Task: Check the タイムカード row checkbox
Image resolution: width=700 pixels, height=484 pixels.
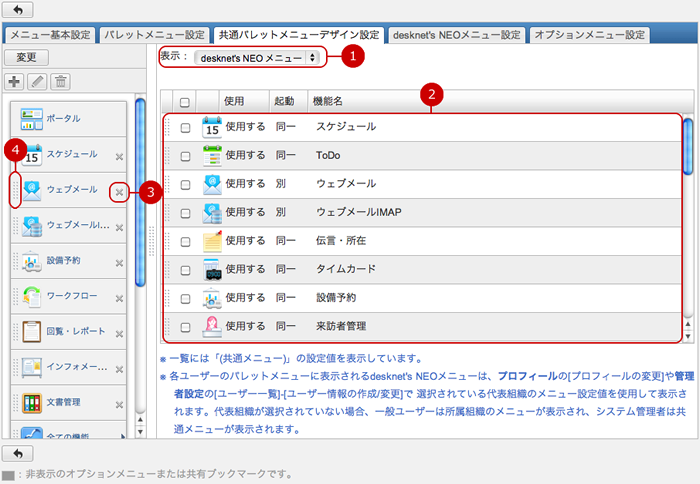Action: pos(185,270)
